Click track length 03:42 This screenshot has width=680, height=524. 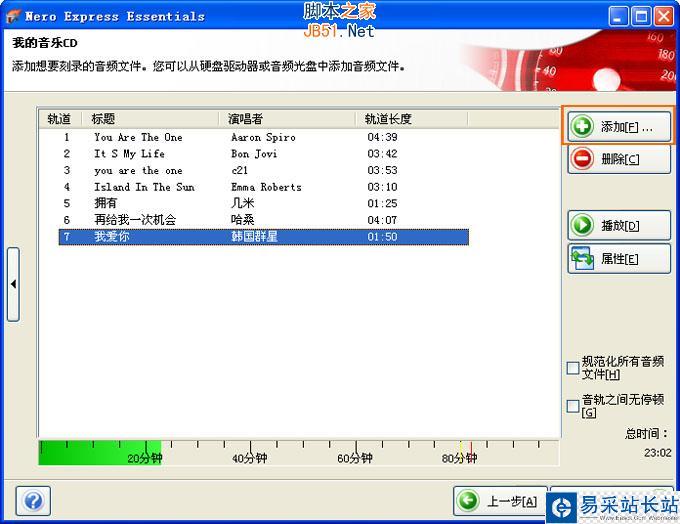pos(382,154)
